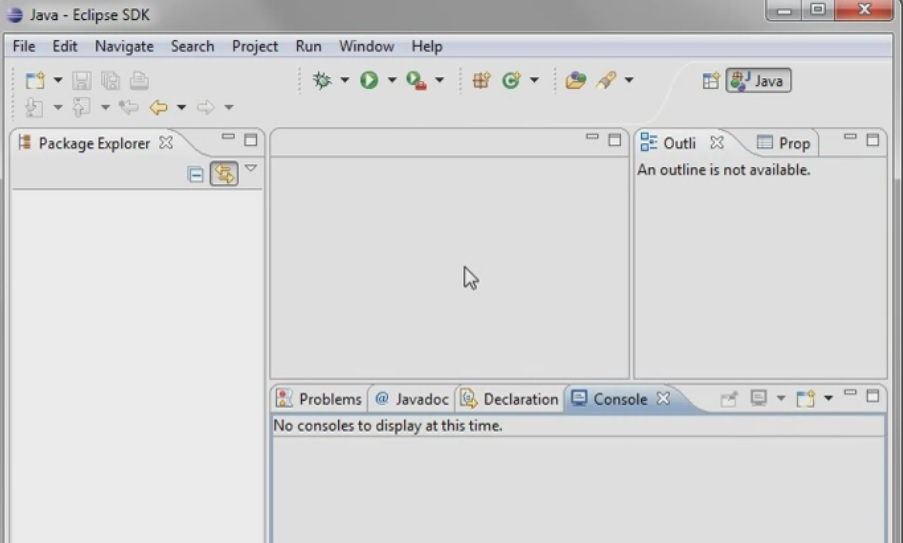Click the External Tools run icon
The width and height of the screenshot is (903, 543).
[x=416, y=80]
